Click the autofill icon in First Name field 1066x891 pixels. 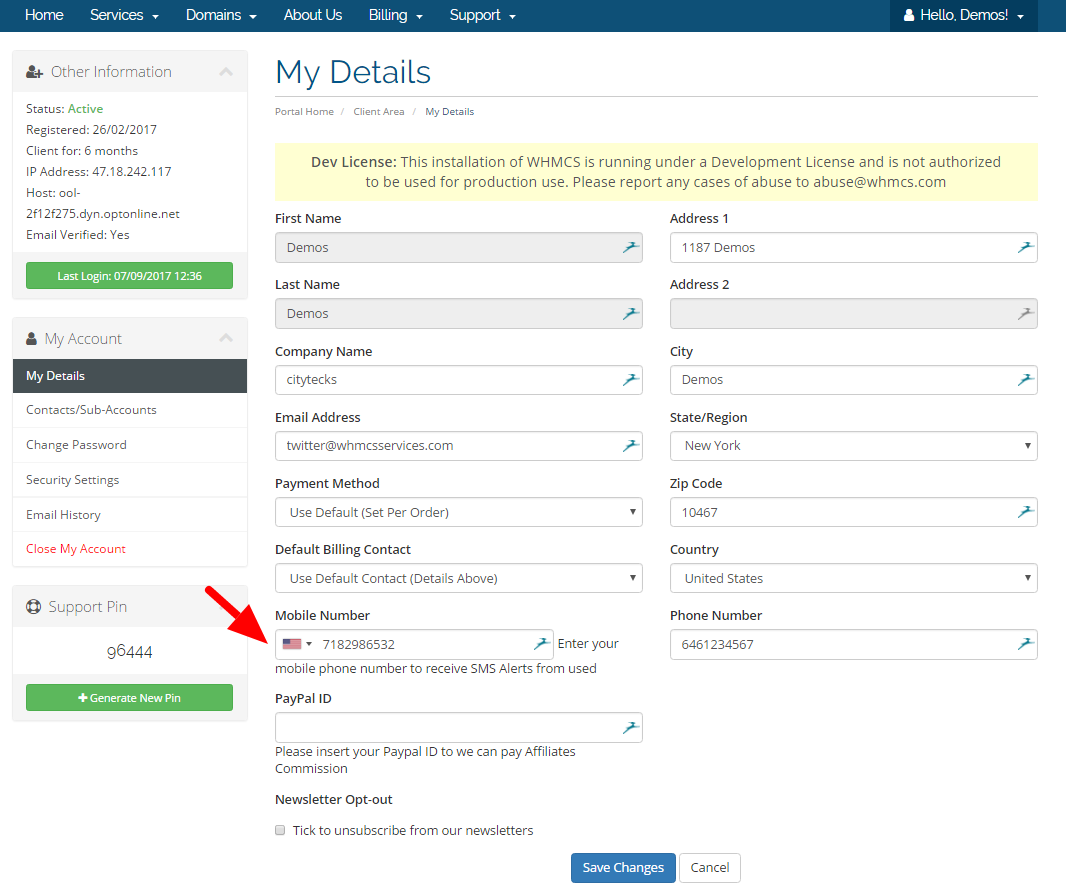pyautogui.click(x=631, y=247)
